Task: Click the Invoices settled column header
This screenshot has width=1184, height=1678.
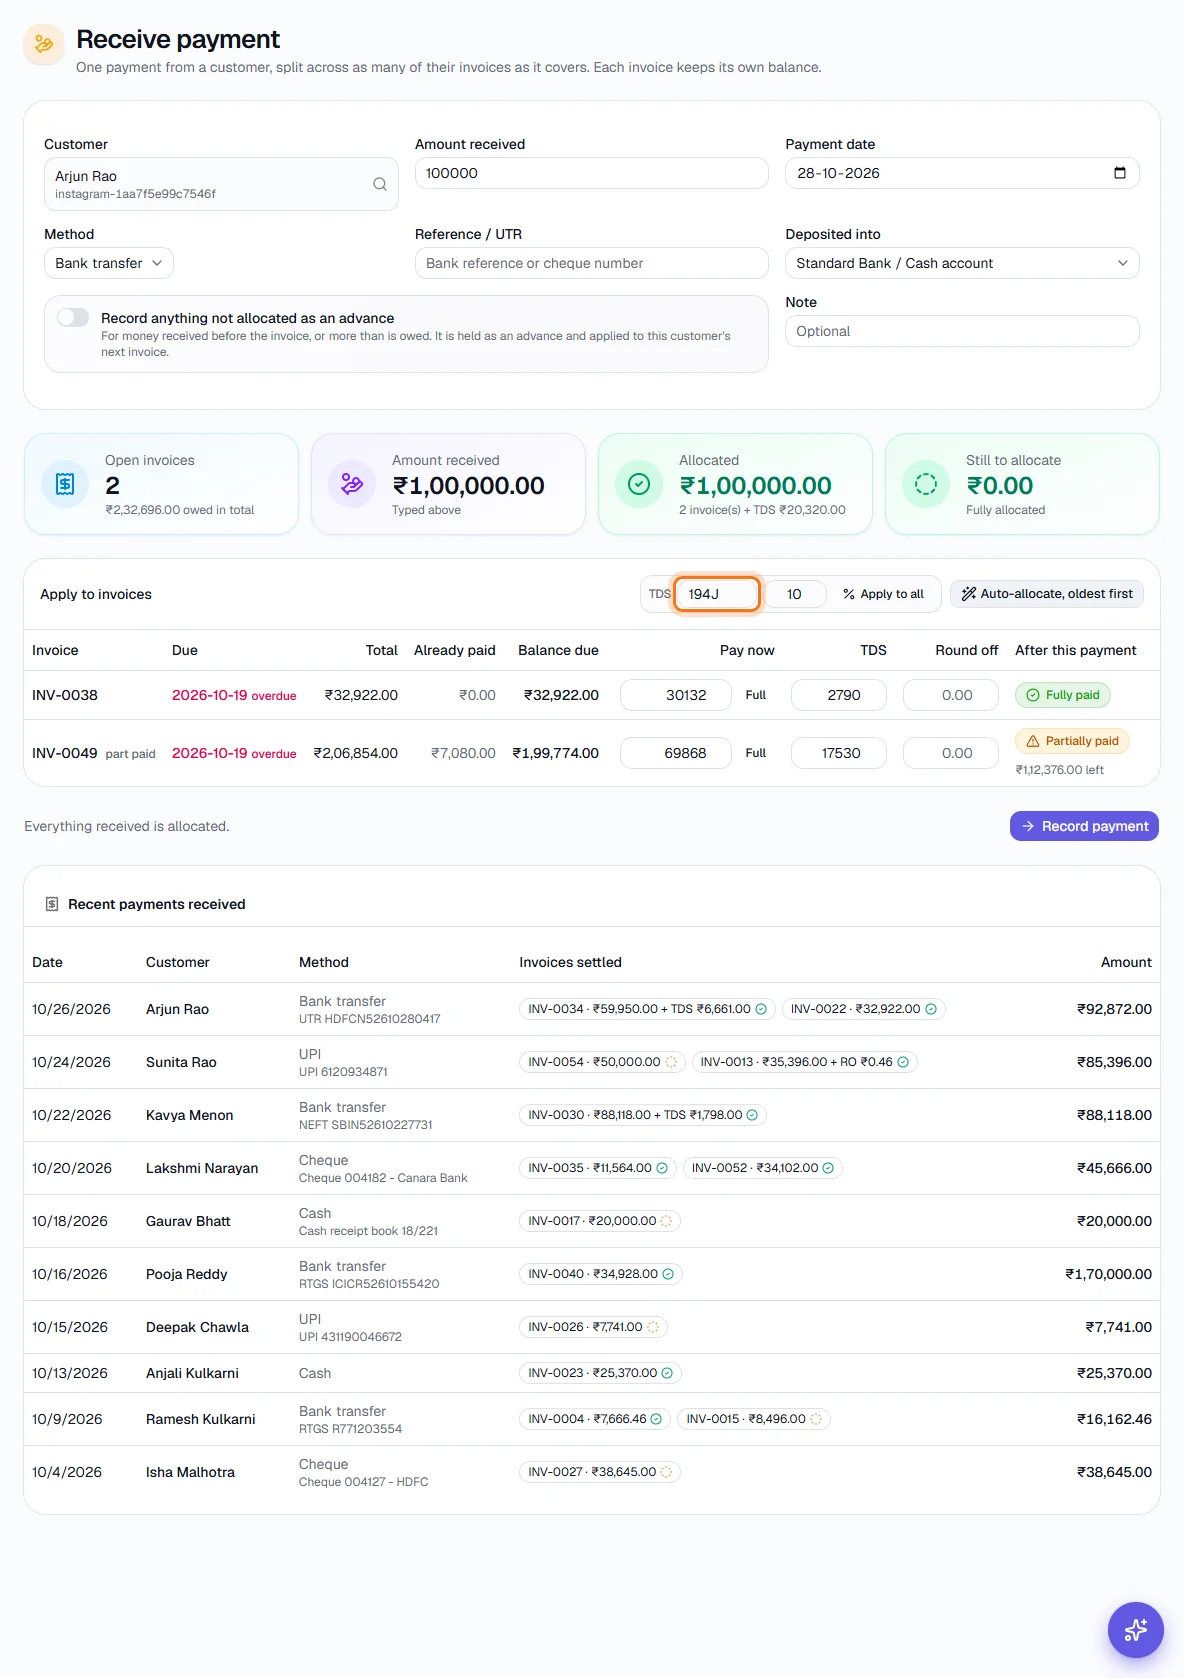Action: click(570, 962)
